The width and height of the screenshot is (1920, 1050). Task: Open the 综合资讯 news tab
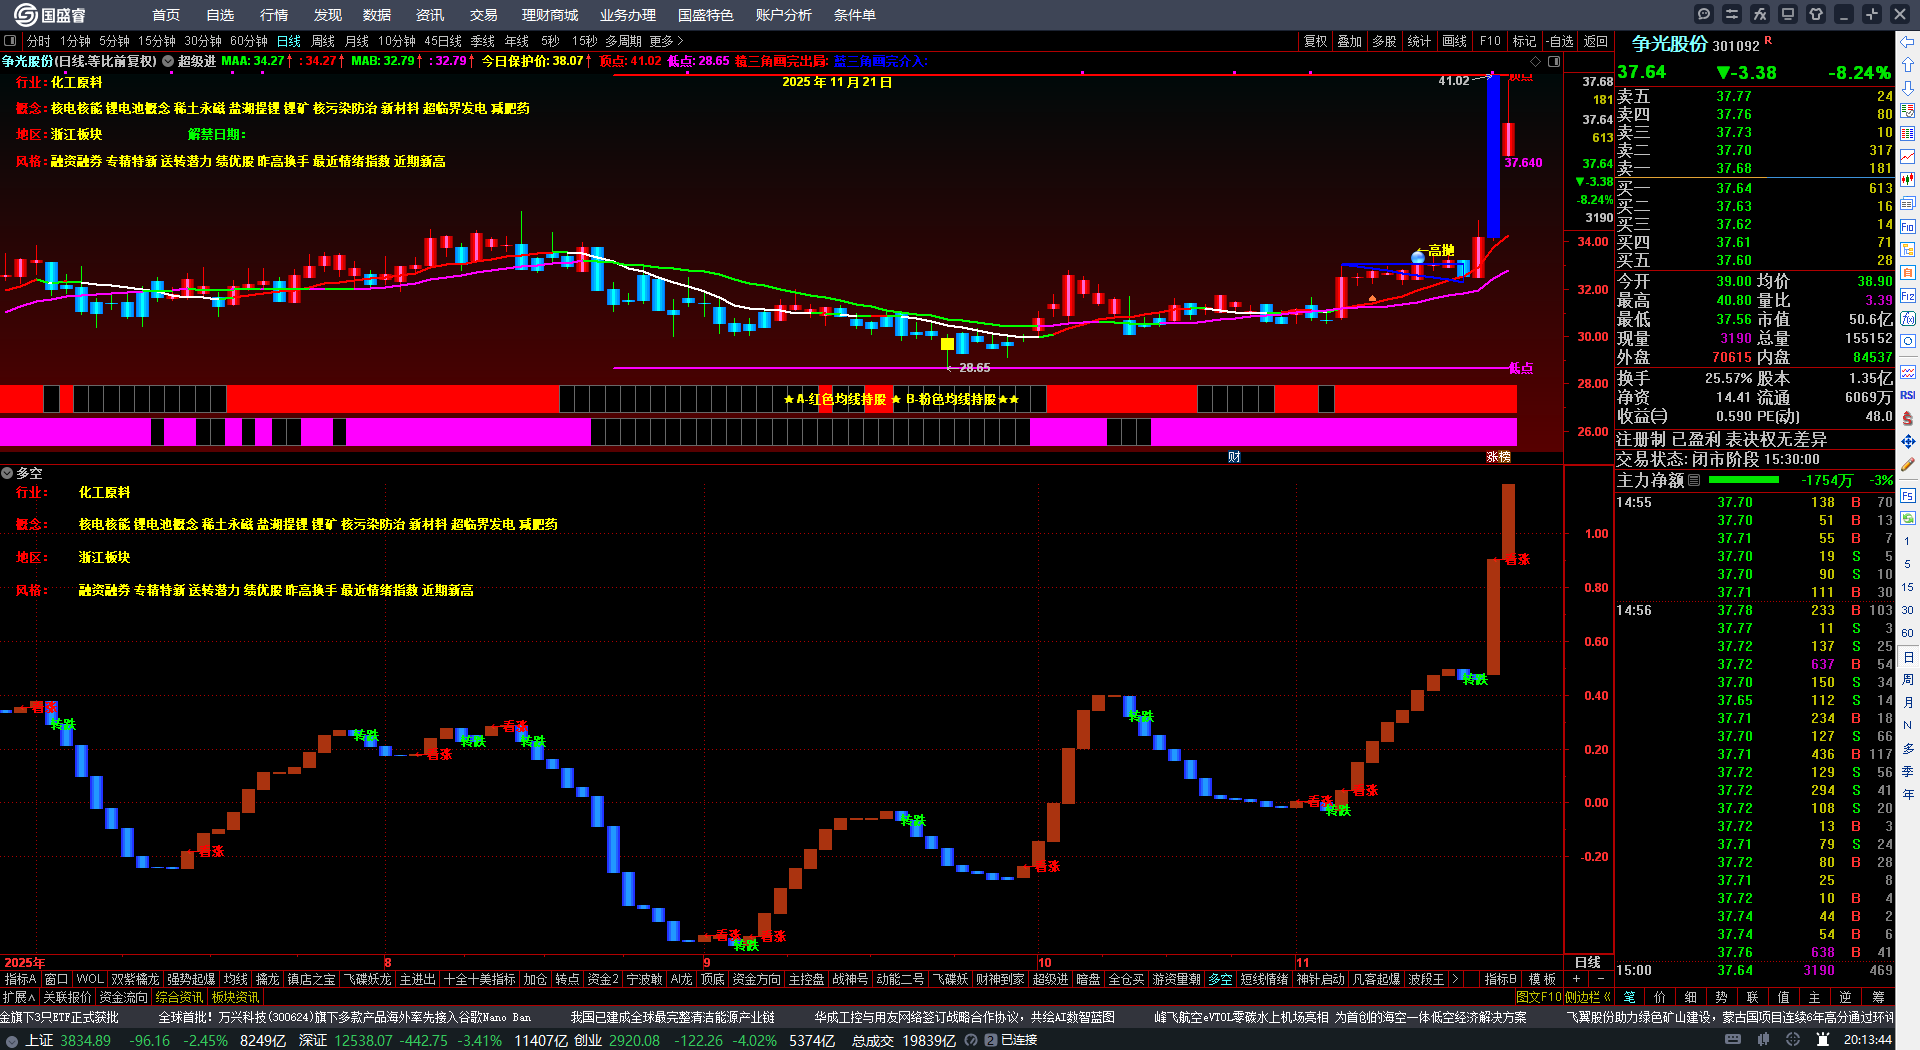coord(180,997)
